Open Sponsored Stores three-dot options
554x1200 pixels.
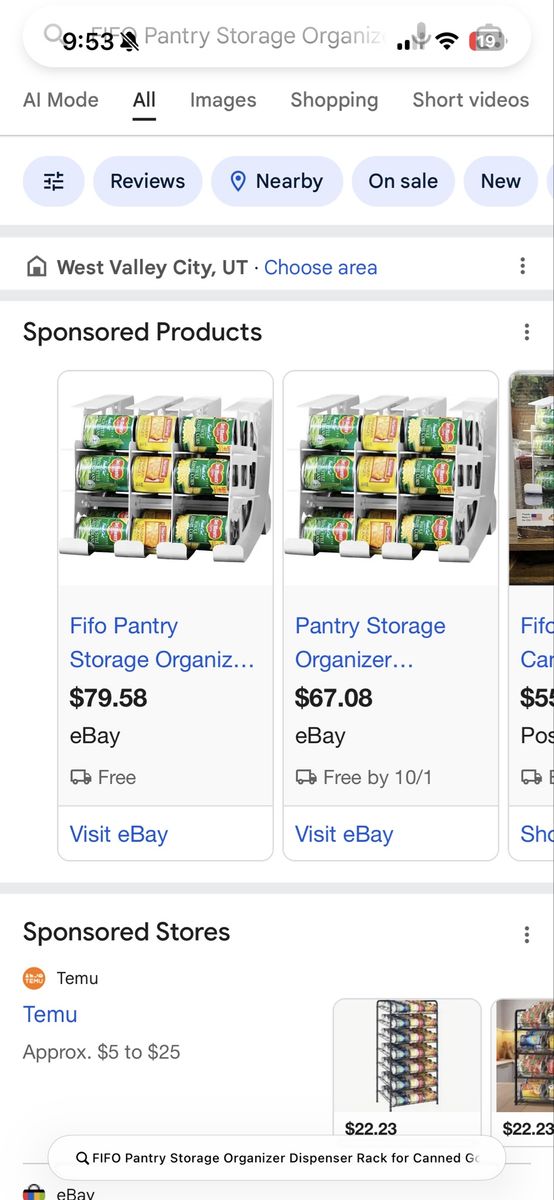[x=527, y=934]
